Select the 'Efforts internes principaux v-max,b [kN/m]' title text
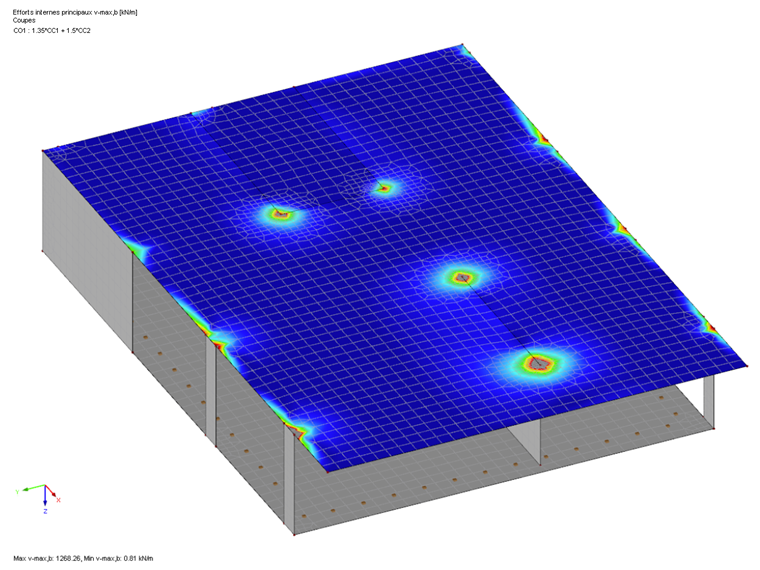The image size is (760, 570). coord(75,13)
